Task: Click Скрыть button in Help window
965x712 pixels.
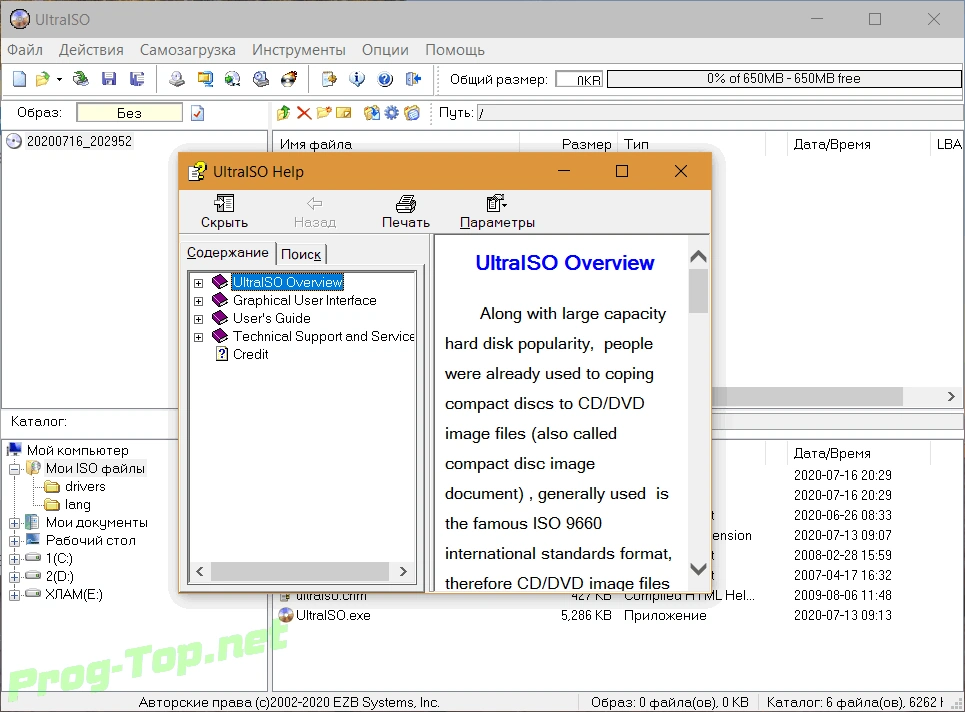Action: tap(224, 212)
